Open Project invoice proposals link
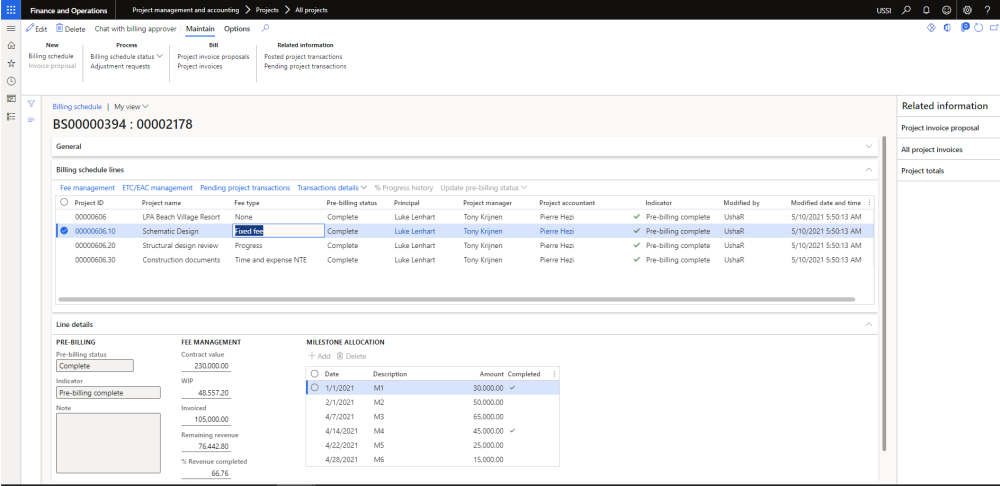Screen dimensions: 1000x486 click(x=213, y=57)
